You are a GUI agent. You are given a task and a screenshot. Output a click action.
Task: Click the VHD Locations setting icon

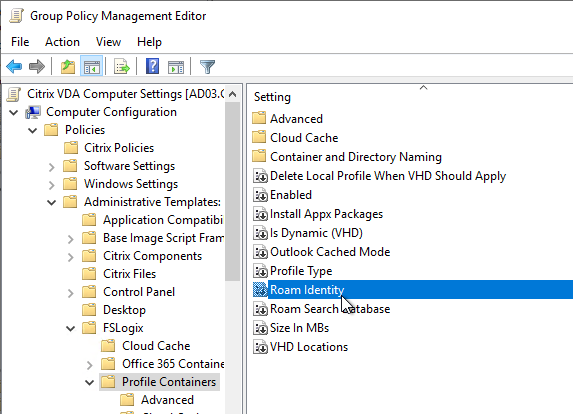tap(260, 347)
